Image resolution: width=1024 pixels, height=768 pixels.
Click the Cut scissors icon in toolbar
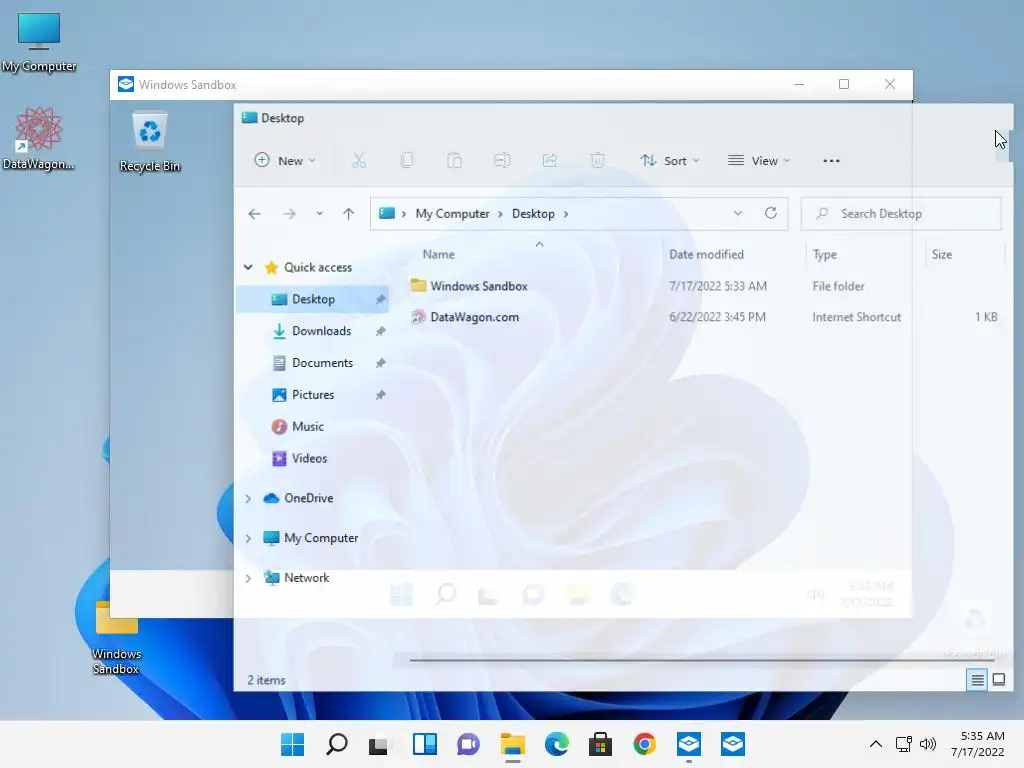click(x=359, y=160)
